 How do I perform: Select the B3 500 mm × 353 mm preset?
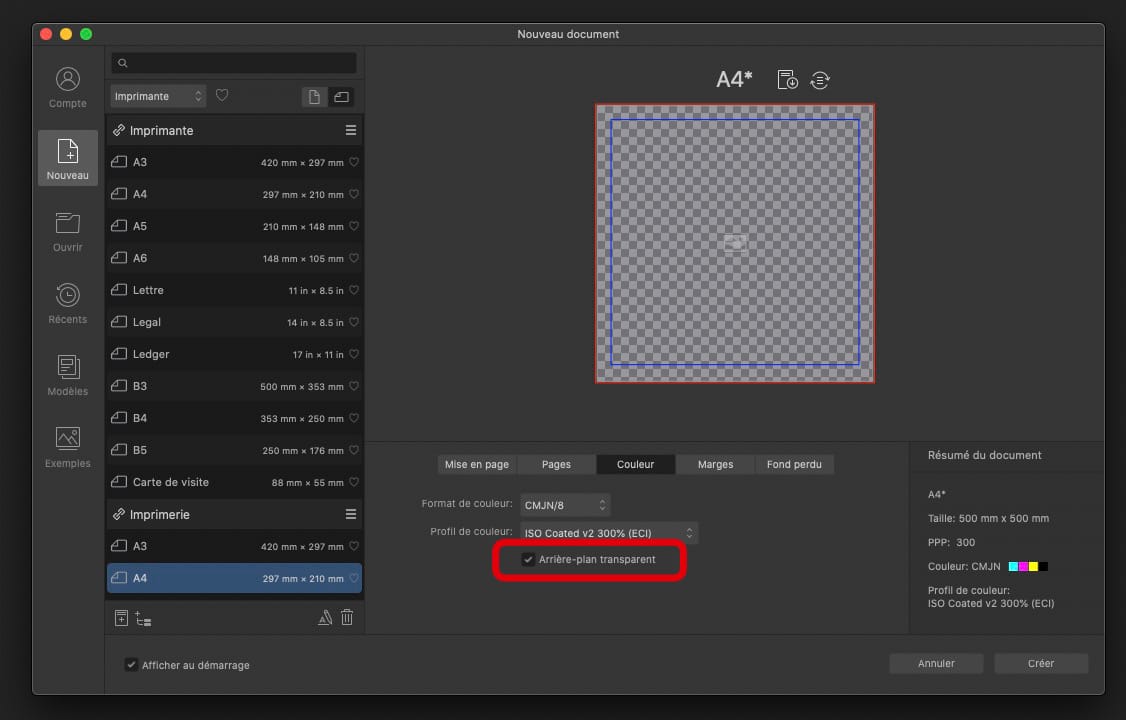234,386
